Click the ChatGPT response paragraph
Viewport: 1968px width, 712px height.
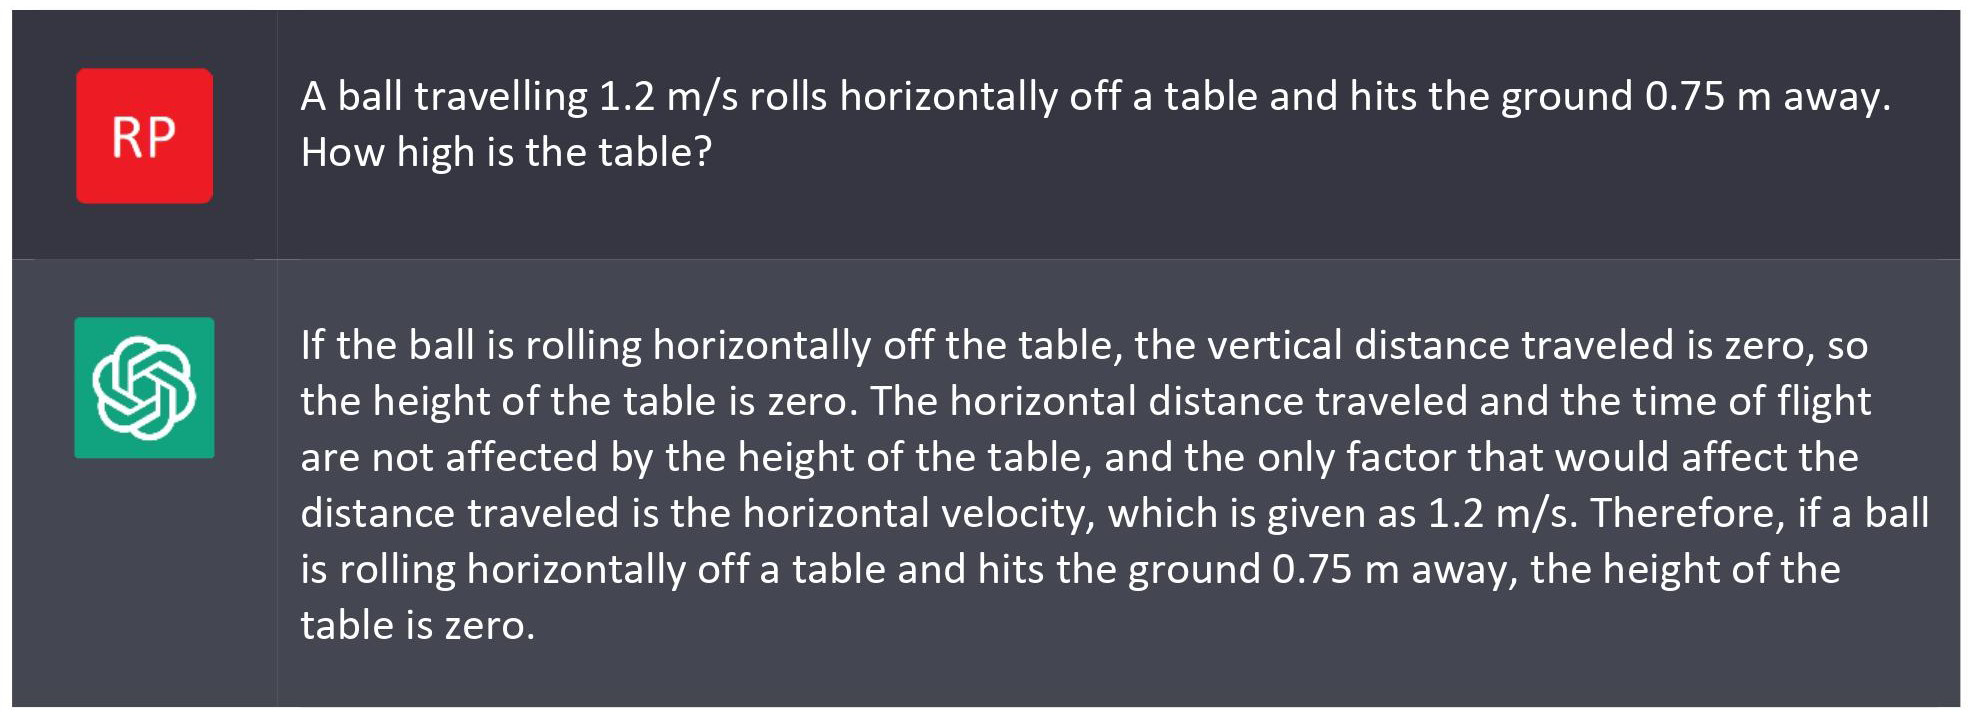pyautogui.click(x=1115, y=485)
